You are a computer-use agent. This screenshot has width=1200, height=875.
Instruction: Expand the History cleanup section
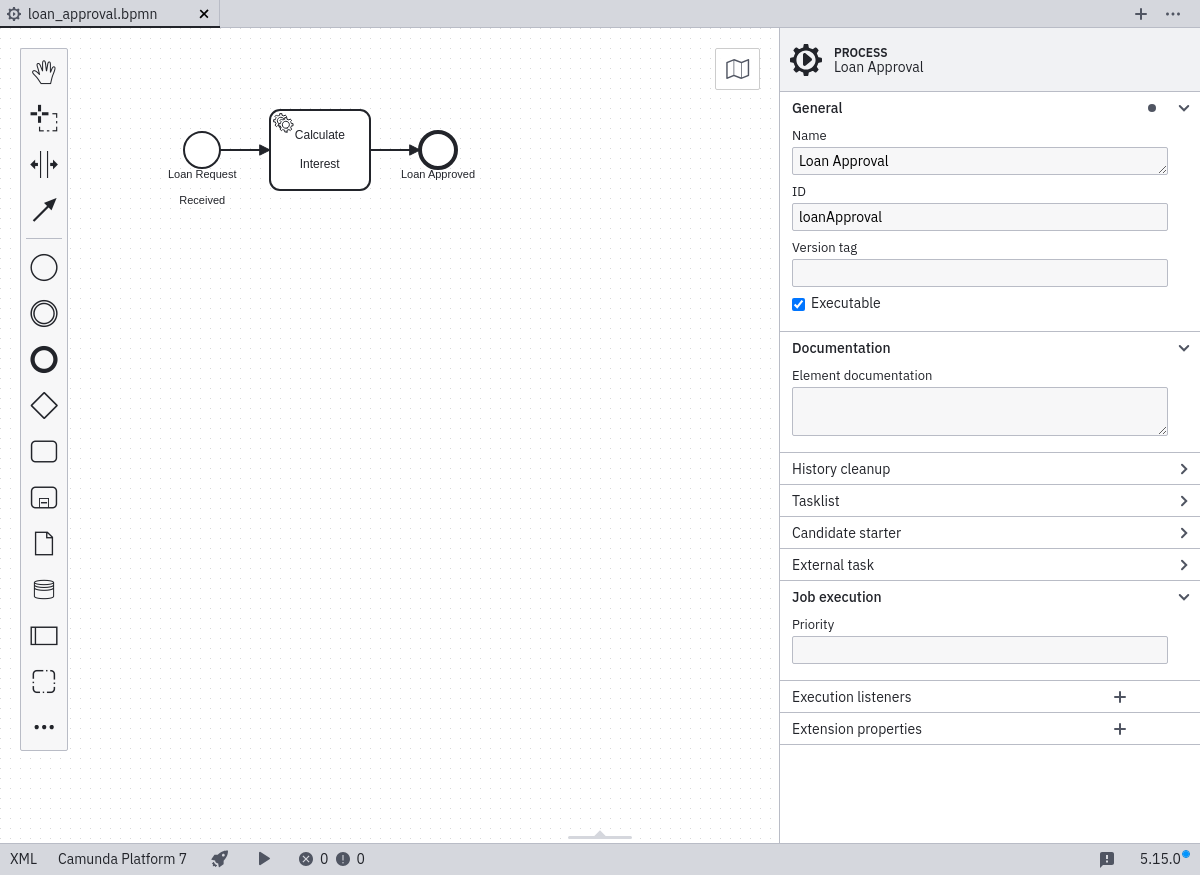pyautogui.click(x=1183, y=469)
